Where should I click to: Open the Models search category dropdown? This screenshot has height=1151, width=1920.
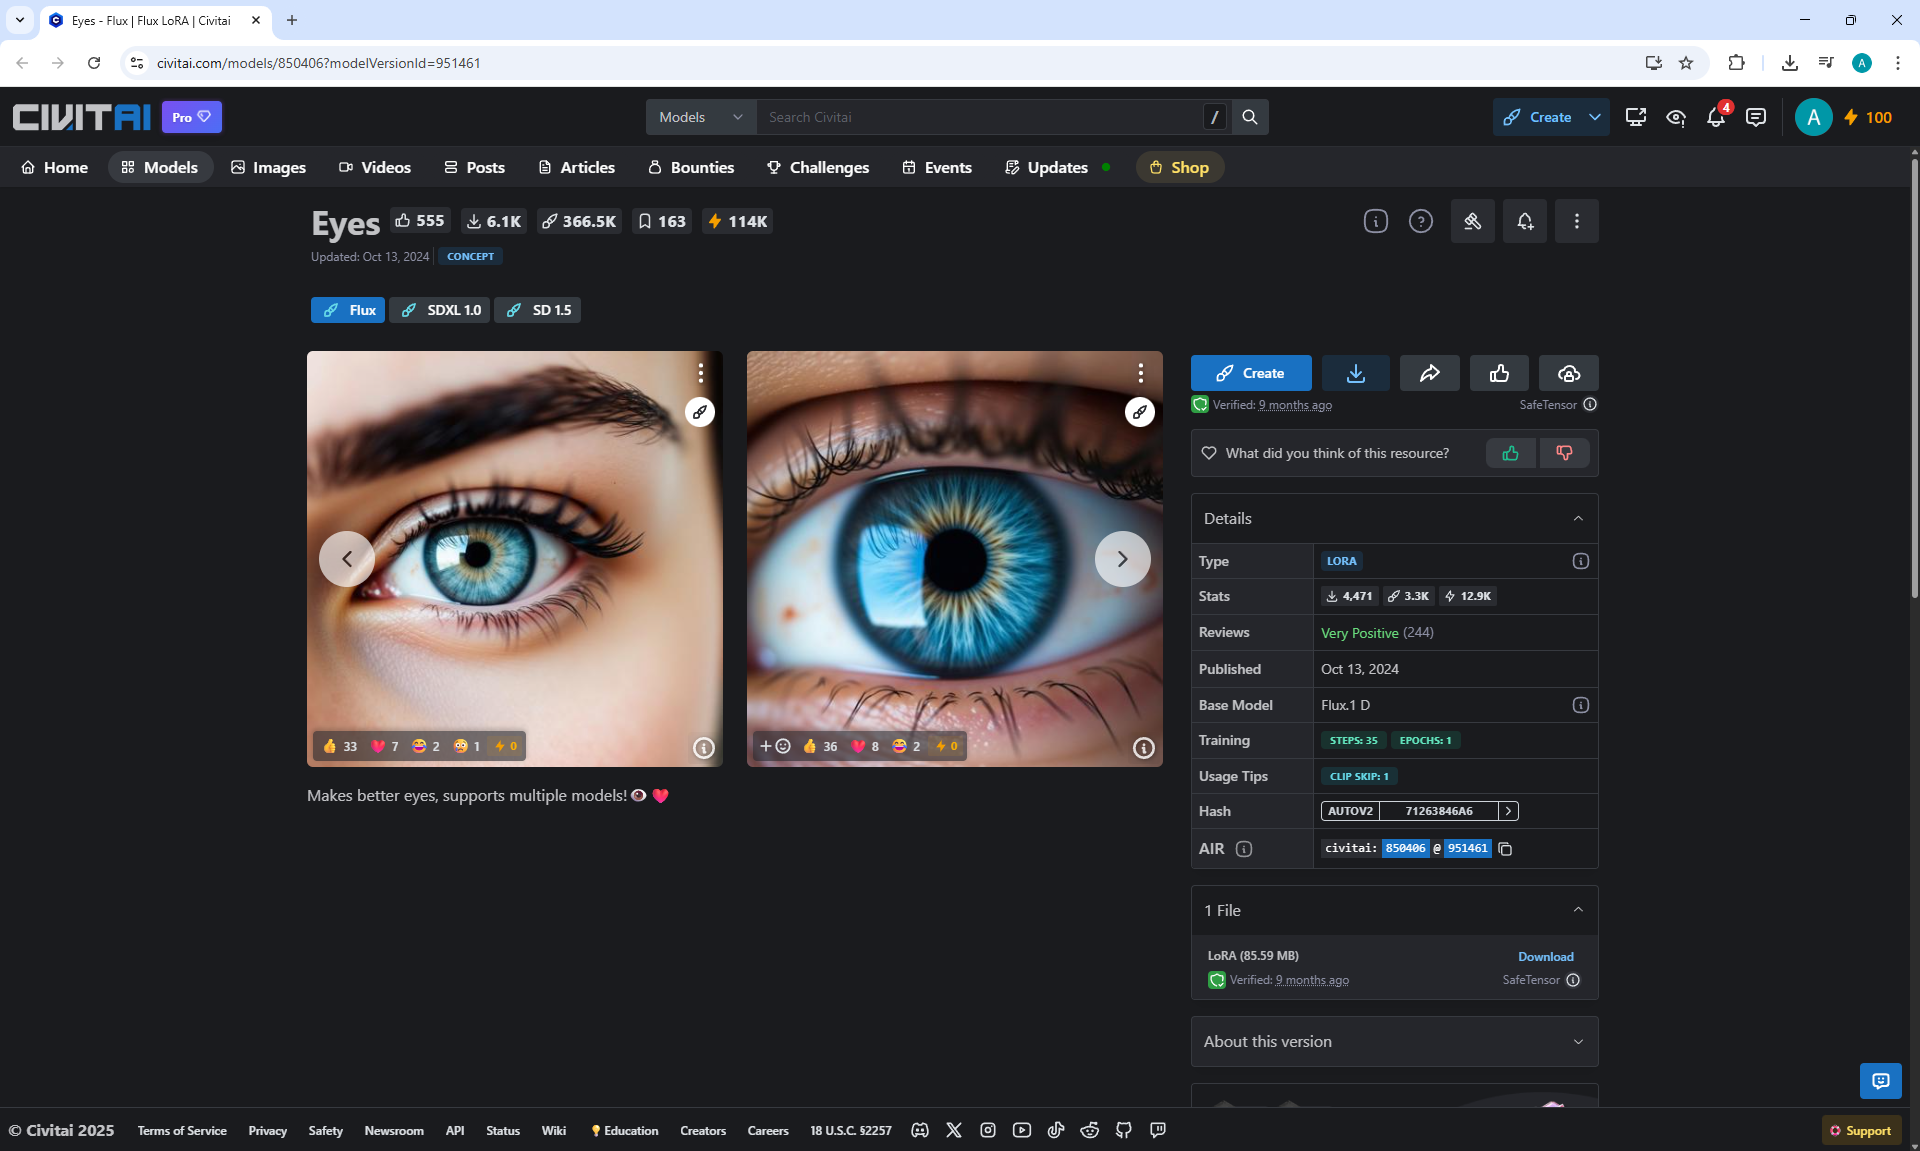point(700,117)
